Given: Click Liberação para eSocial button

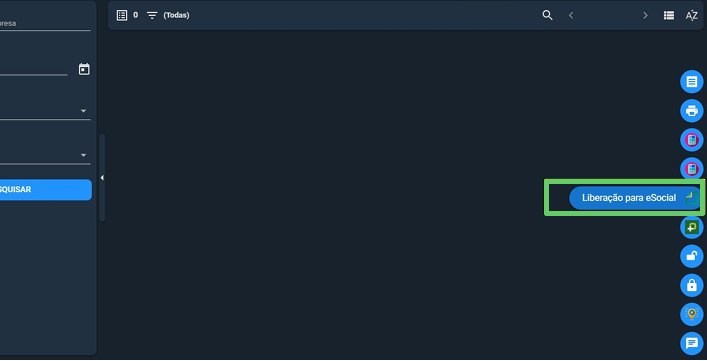Looking at the screenshot, I should pyautogui.click(x=634, y=198).
